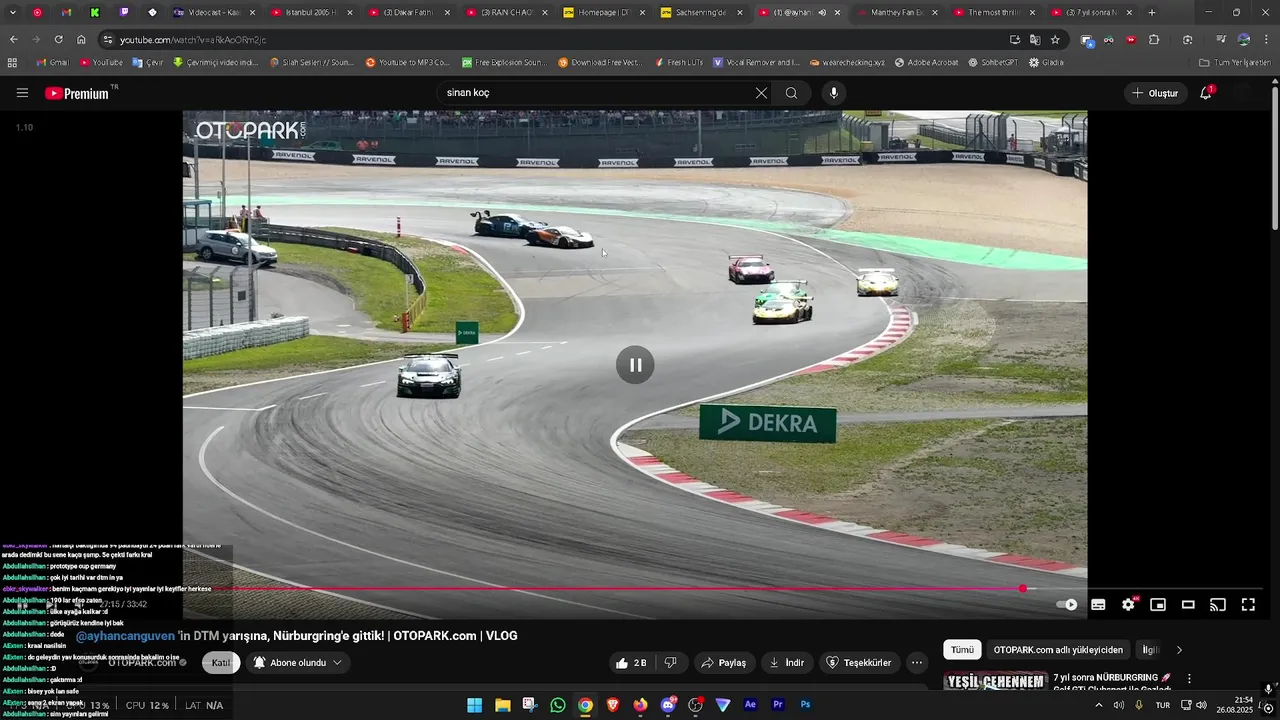The image size is (1280, 720).
Task: Open more actions three-dot menu
Action: click(917, 662)
